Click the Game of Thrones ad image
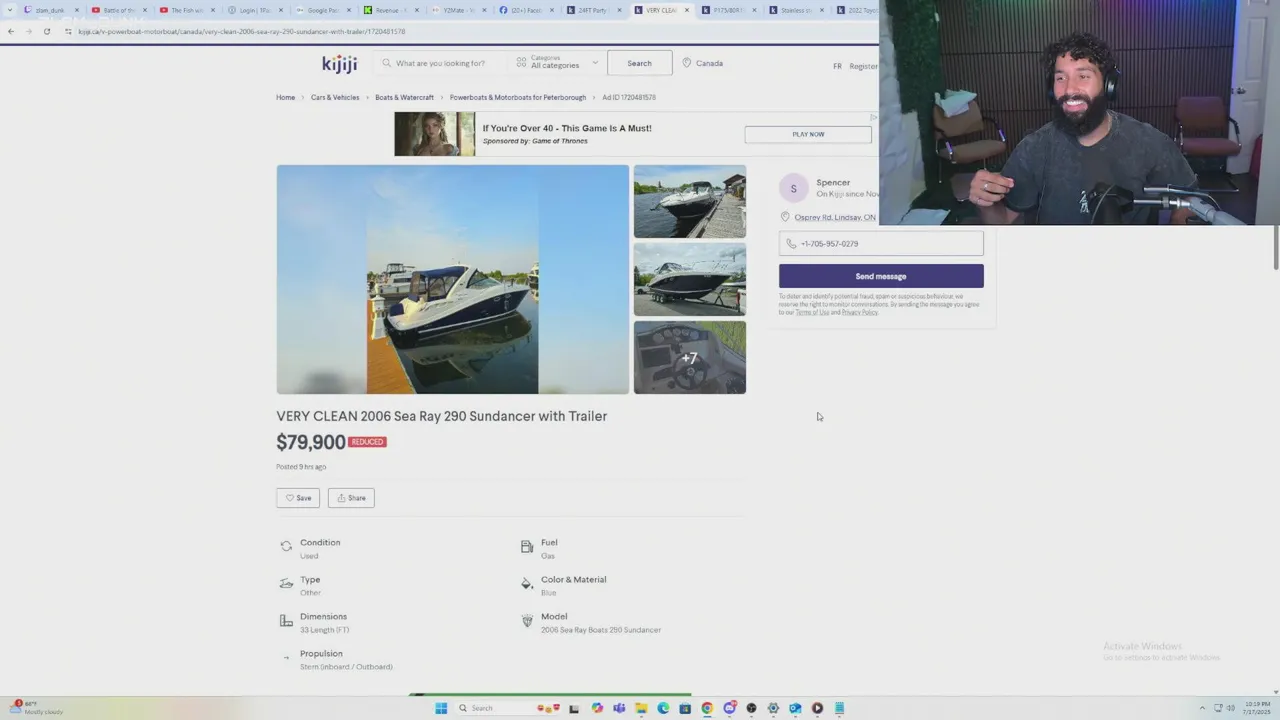Image resolution: width=1280 pixels, height=720 pixels. pos(434,134)
